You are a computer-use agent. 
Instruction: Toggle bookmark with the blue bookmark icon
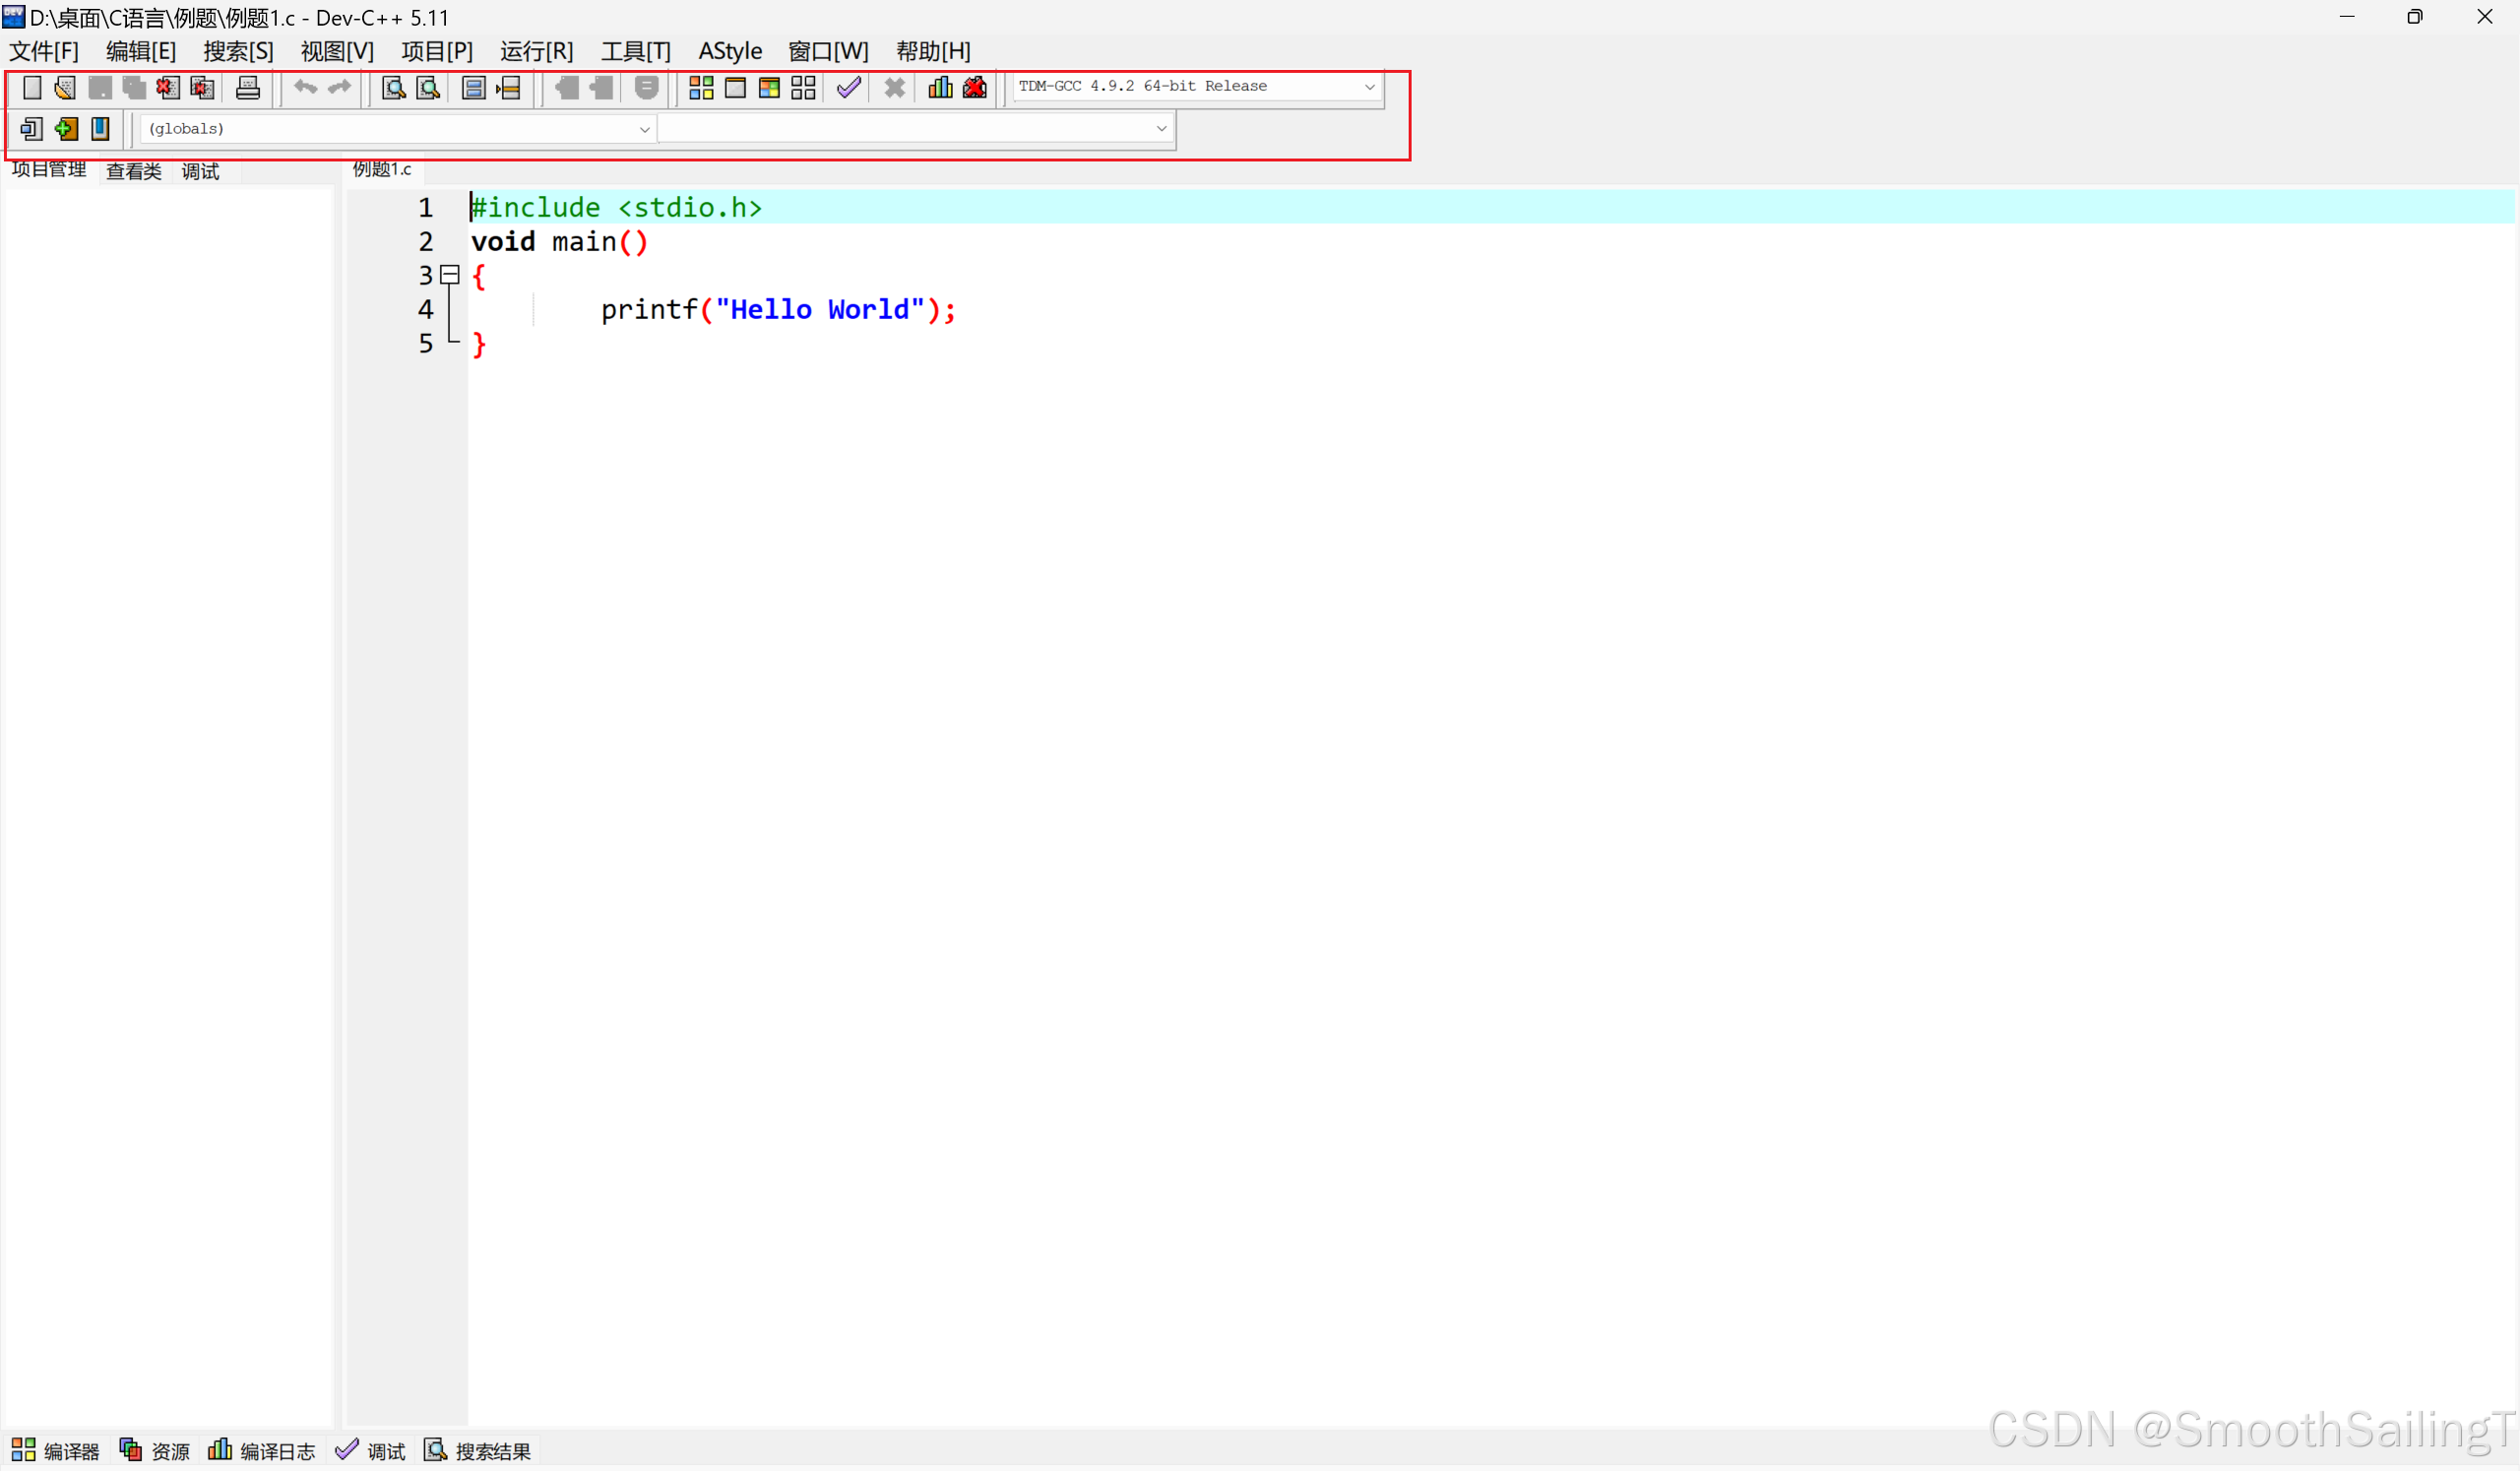[100, 129]
